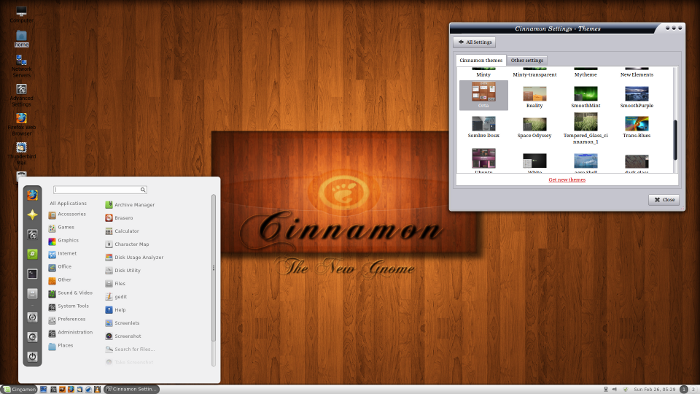
Task: Select Sound & Video category in menu
Action: [71, 293]
